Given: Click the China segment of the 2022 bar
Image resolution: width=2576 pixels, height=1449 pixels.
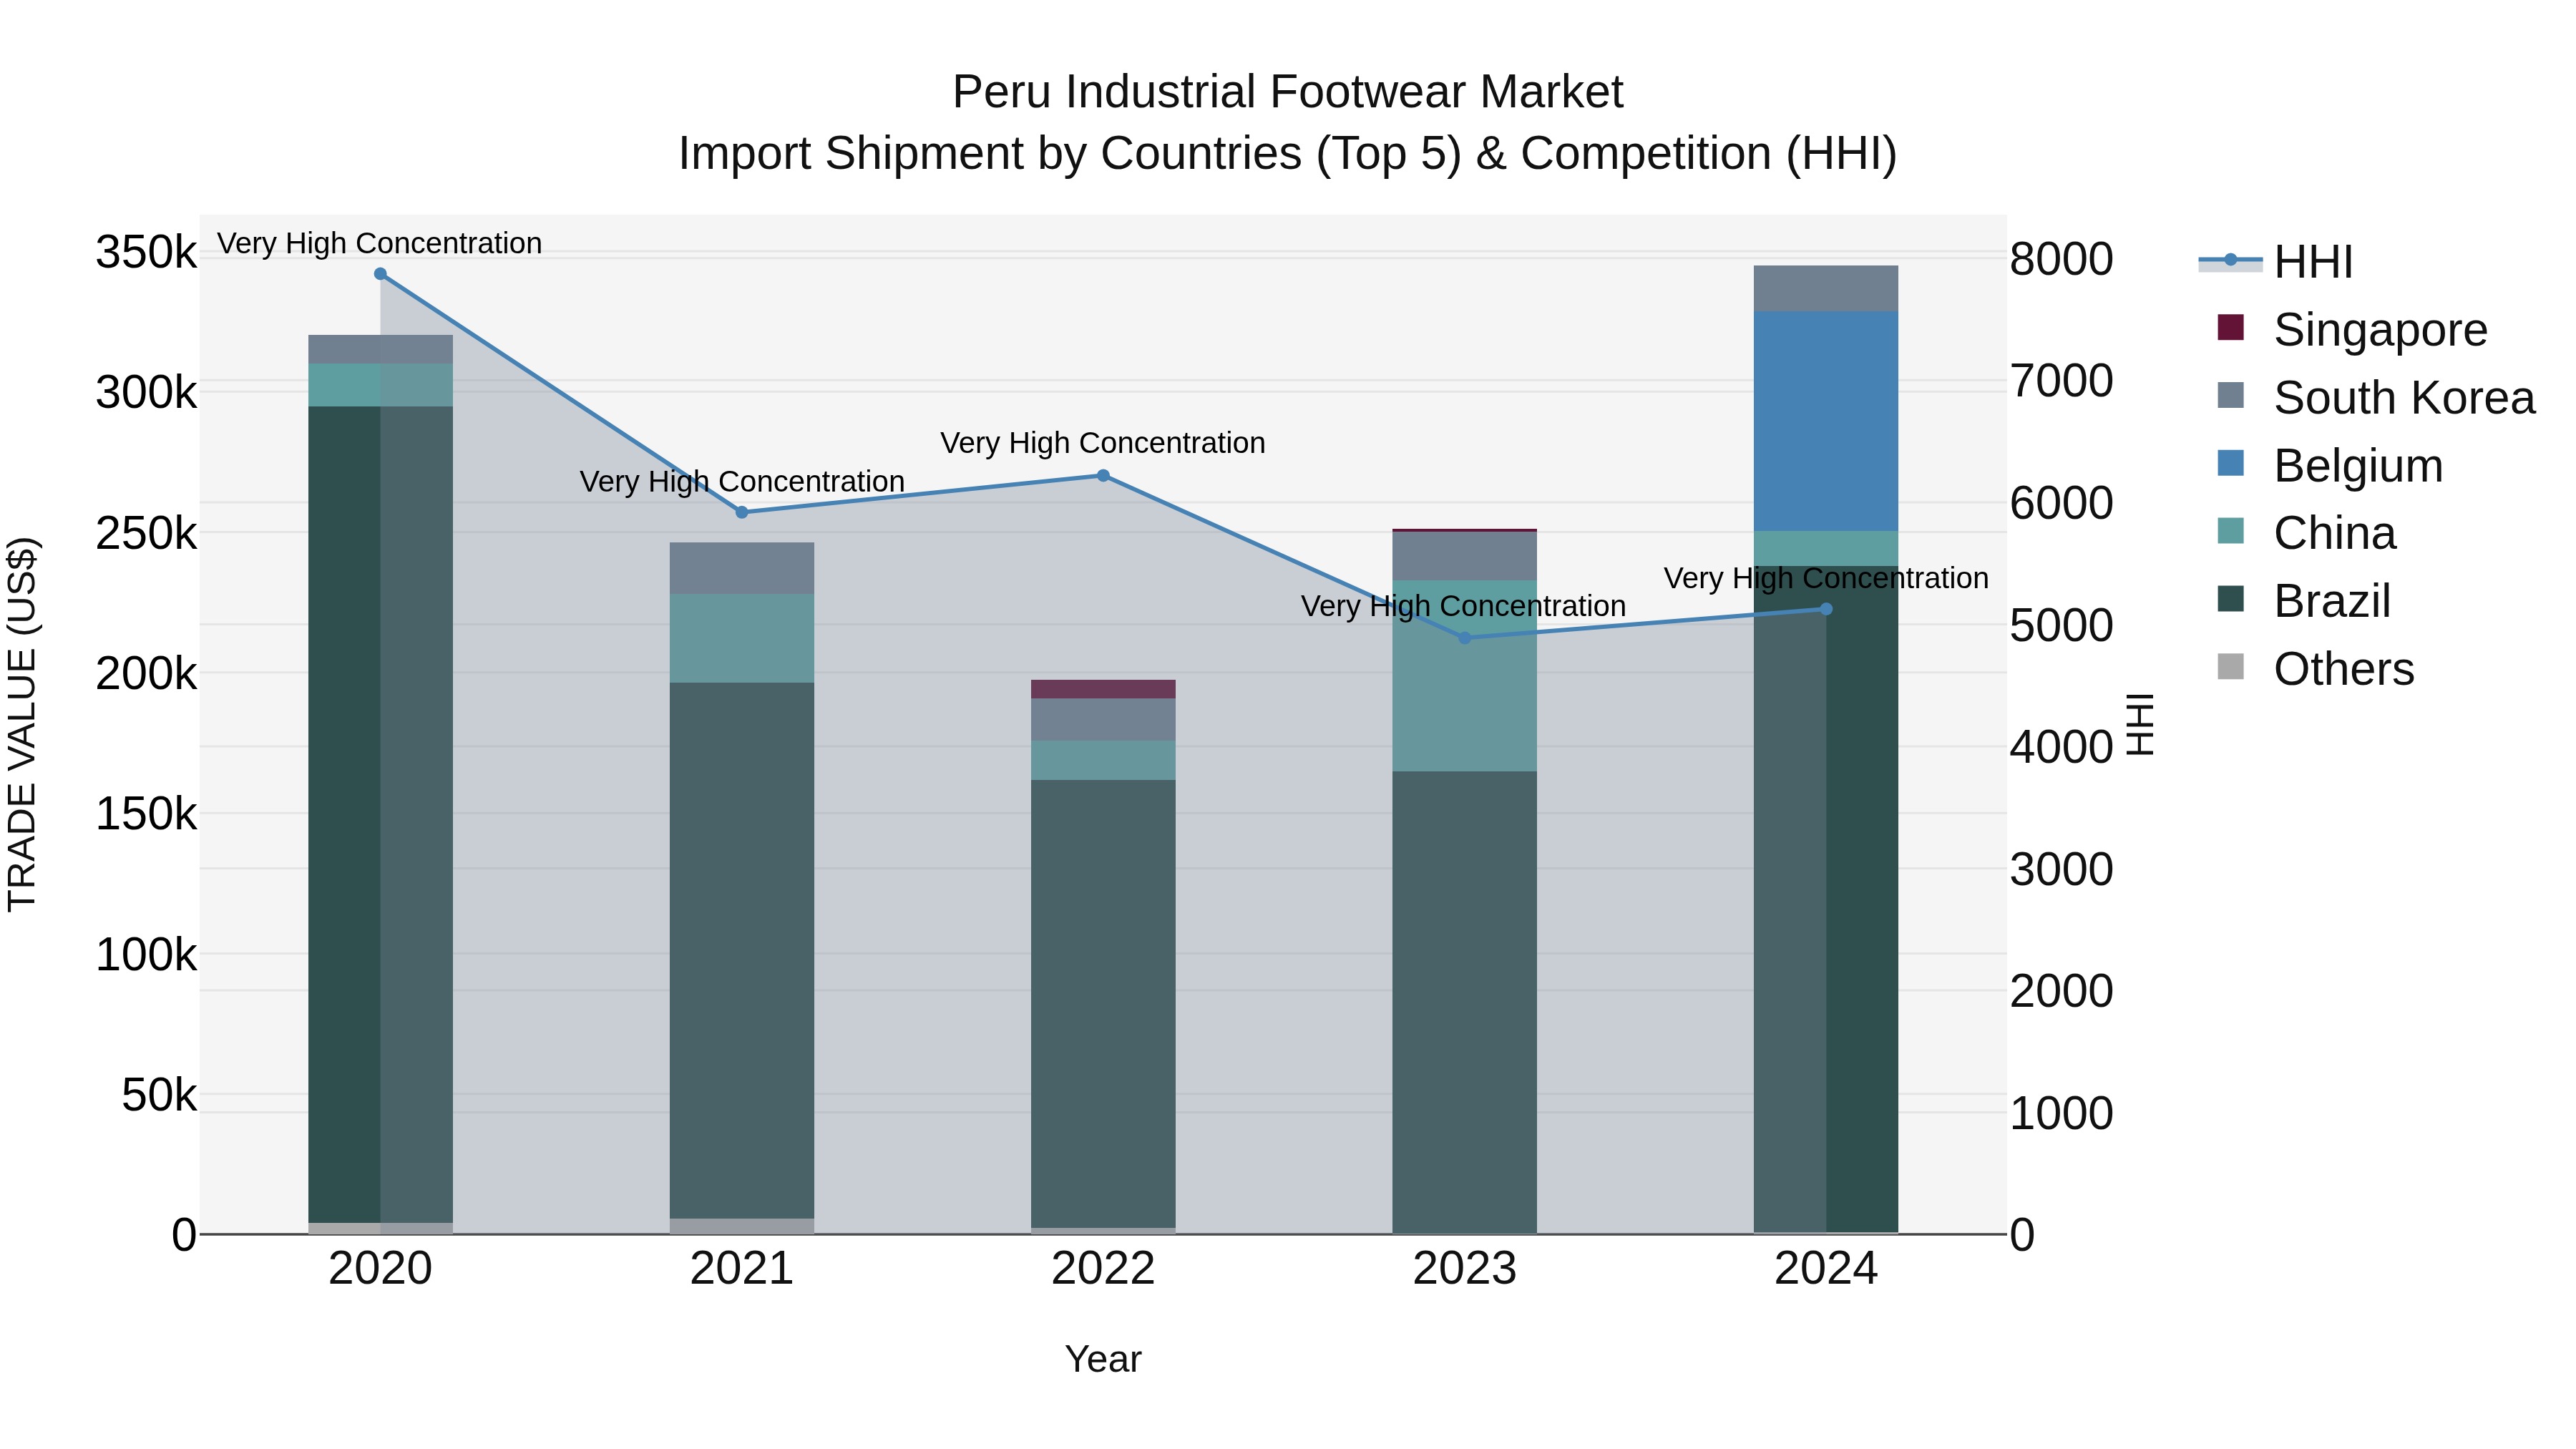Looking at the screenshot, I should [1103, 761].
